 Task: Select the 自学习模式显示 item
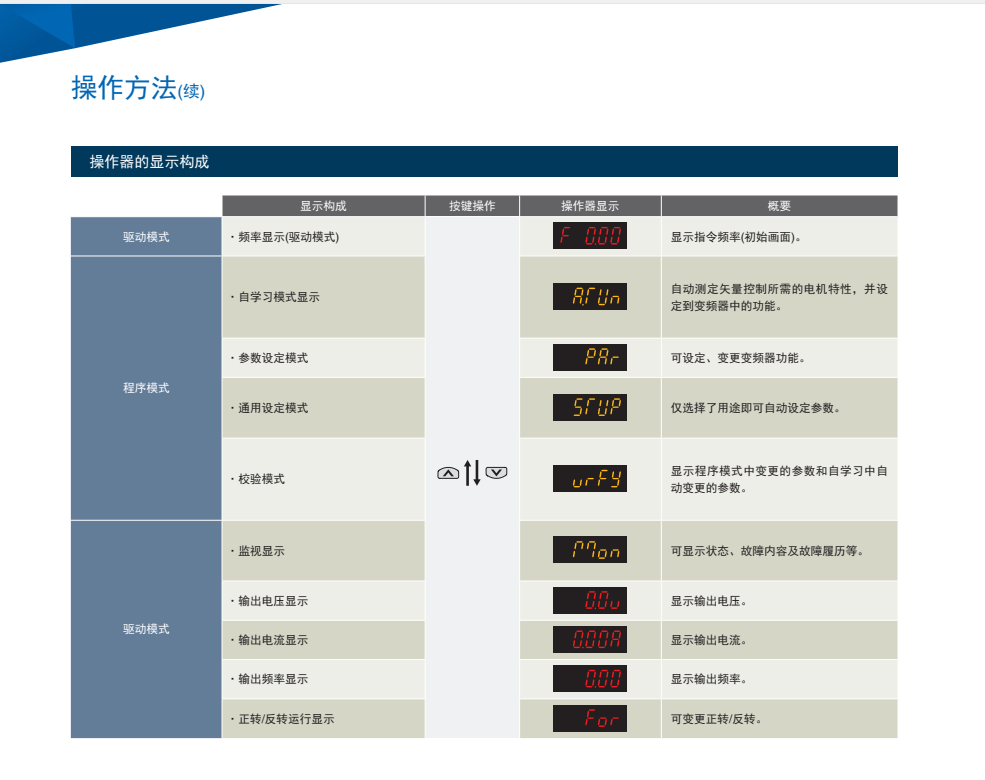click(279, 298)
